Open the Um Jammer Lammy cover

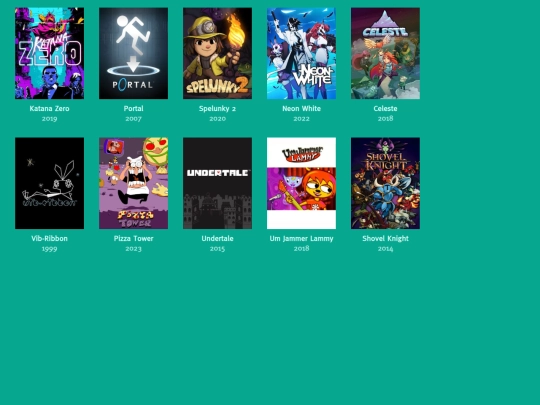pos(301,183)
